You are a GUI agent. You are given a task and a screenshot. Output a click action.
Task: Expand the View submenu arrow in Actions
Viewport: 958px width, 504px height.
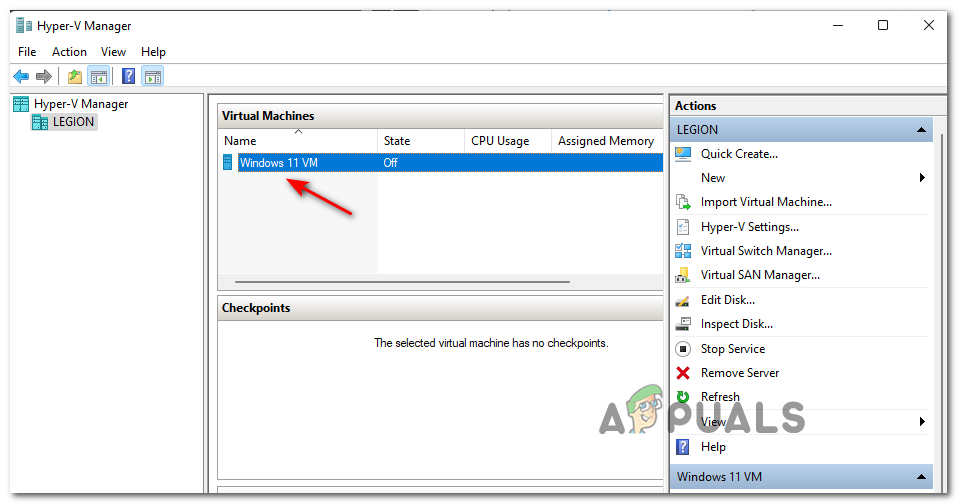pos(922,422)
